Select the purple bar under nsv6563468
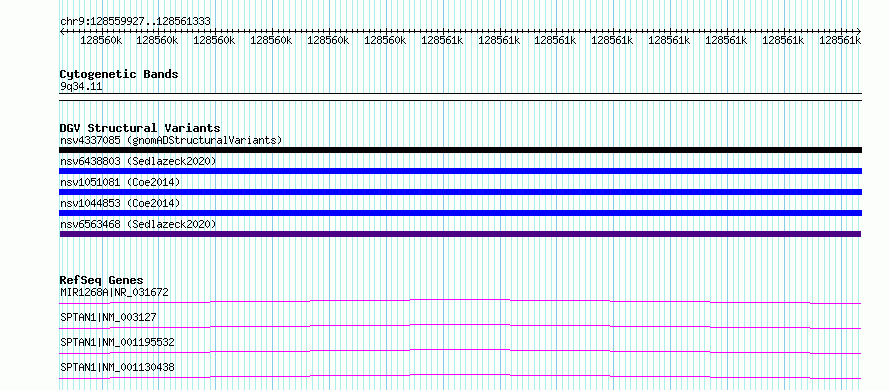The width and height of the screenshot is (890, 390). click(460, 234)
